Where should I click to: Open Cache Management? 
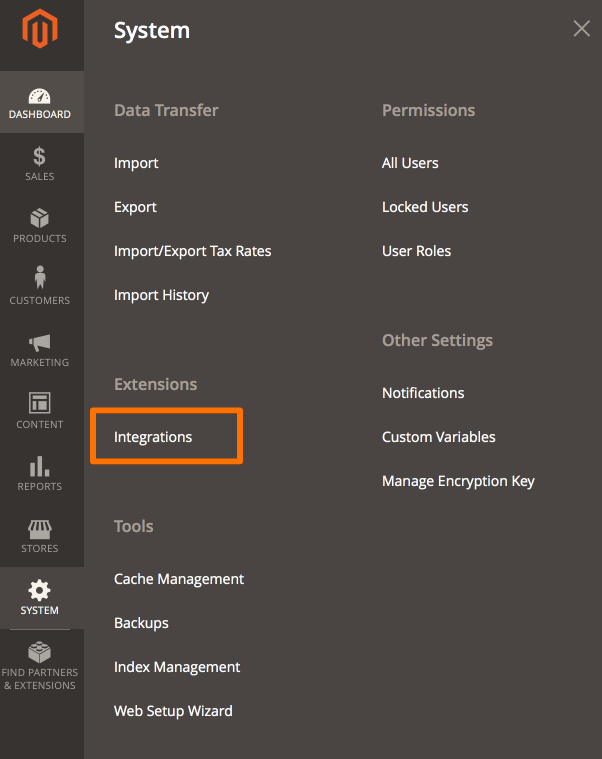tap(179, 579)
